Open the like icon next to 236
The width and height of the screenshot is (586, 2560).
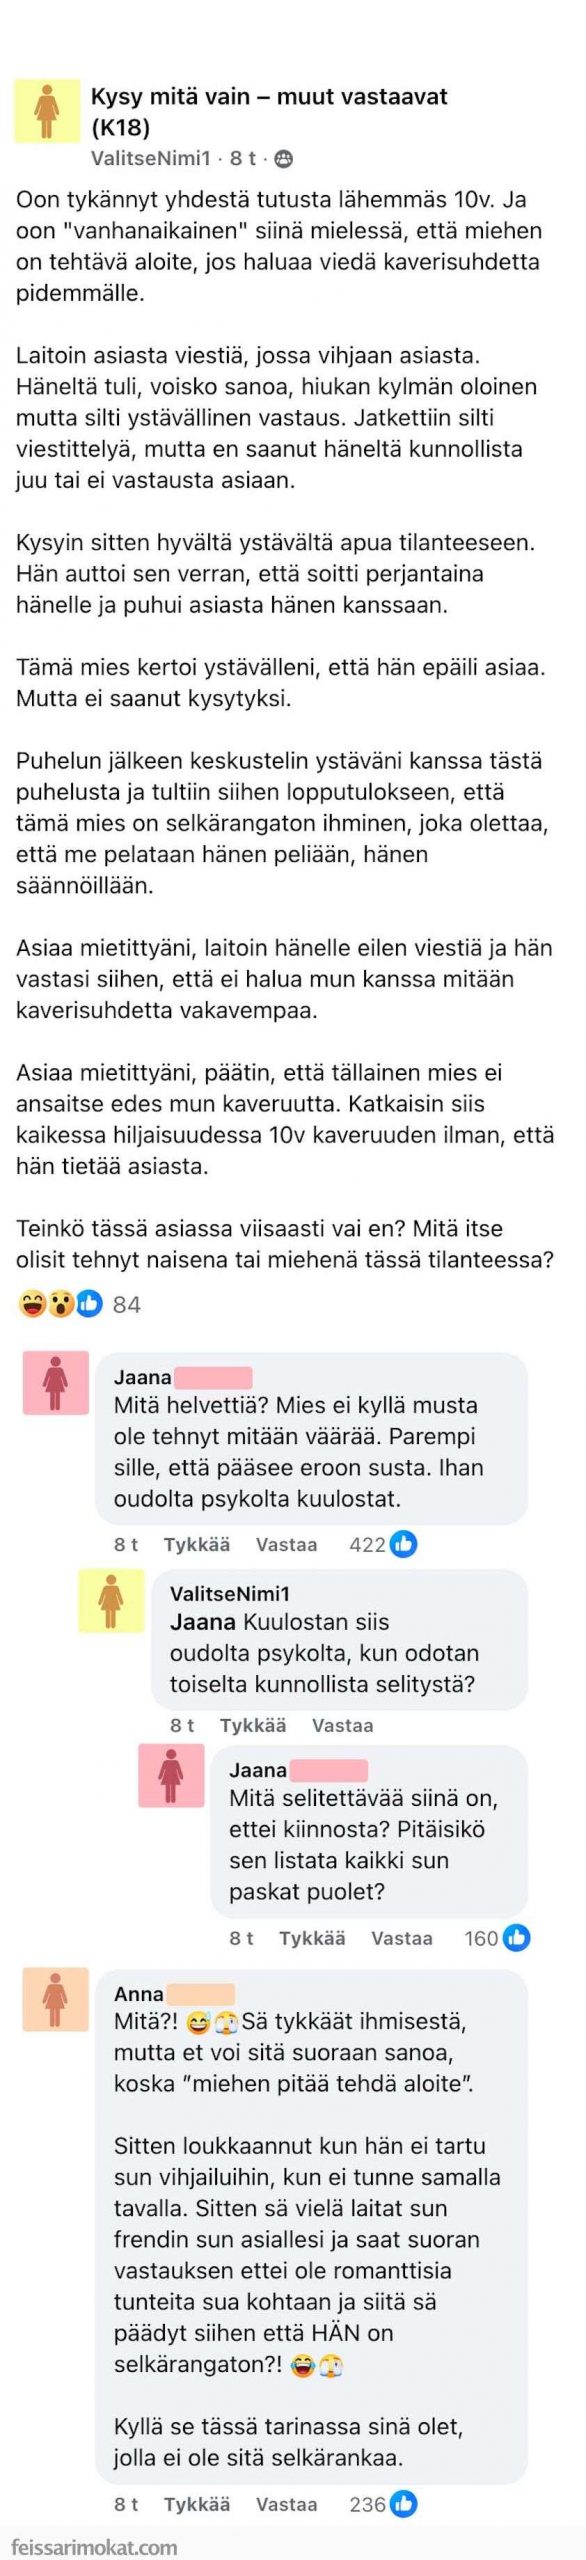point(404,2504)
